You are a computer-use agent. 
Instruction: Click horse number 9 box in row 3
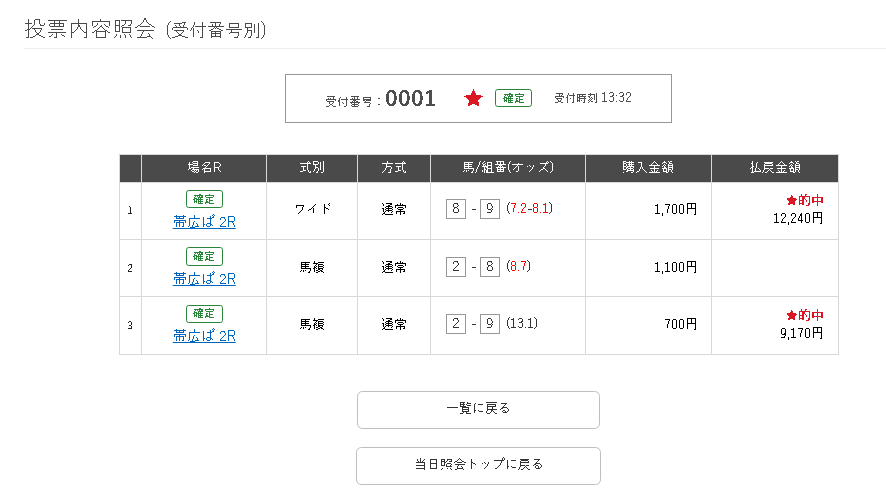coord(490,324)
